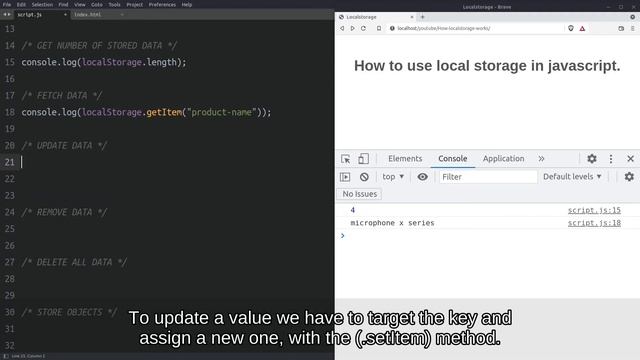Toggle the side bar icon in status bar
The image size is (640, 360).
point(6,356)
